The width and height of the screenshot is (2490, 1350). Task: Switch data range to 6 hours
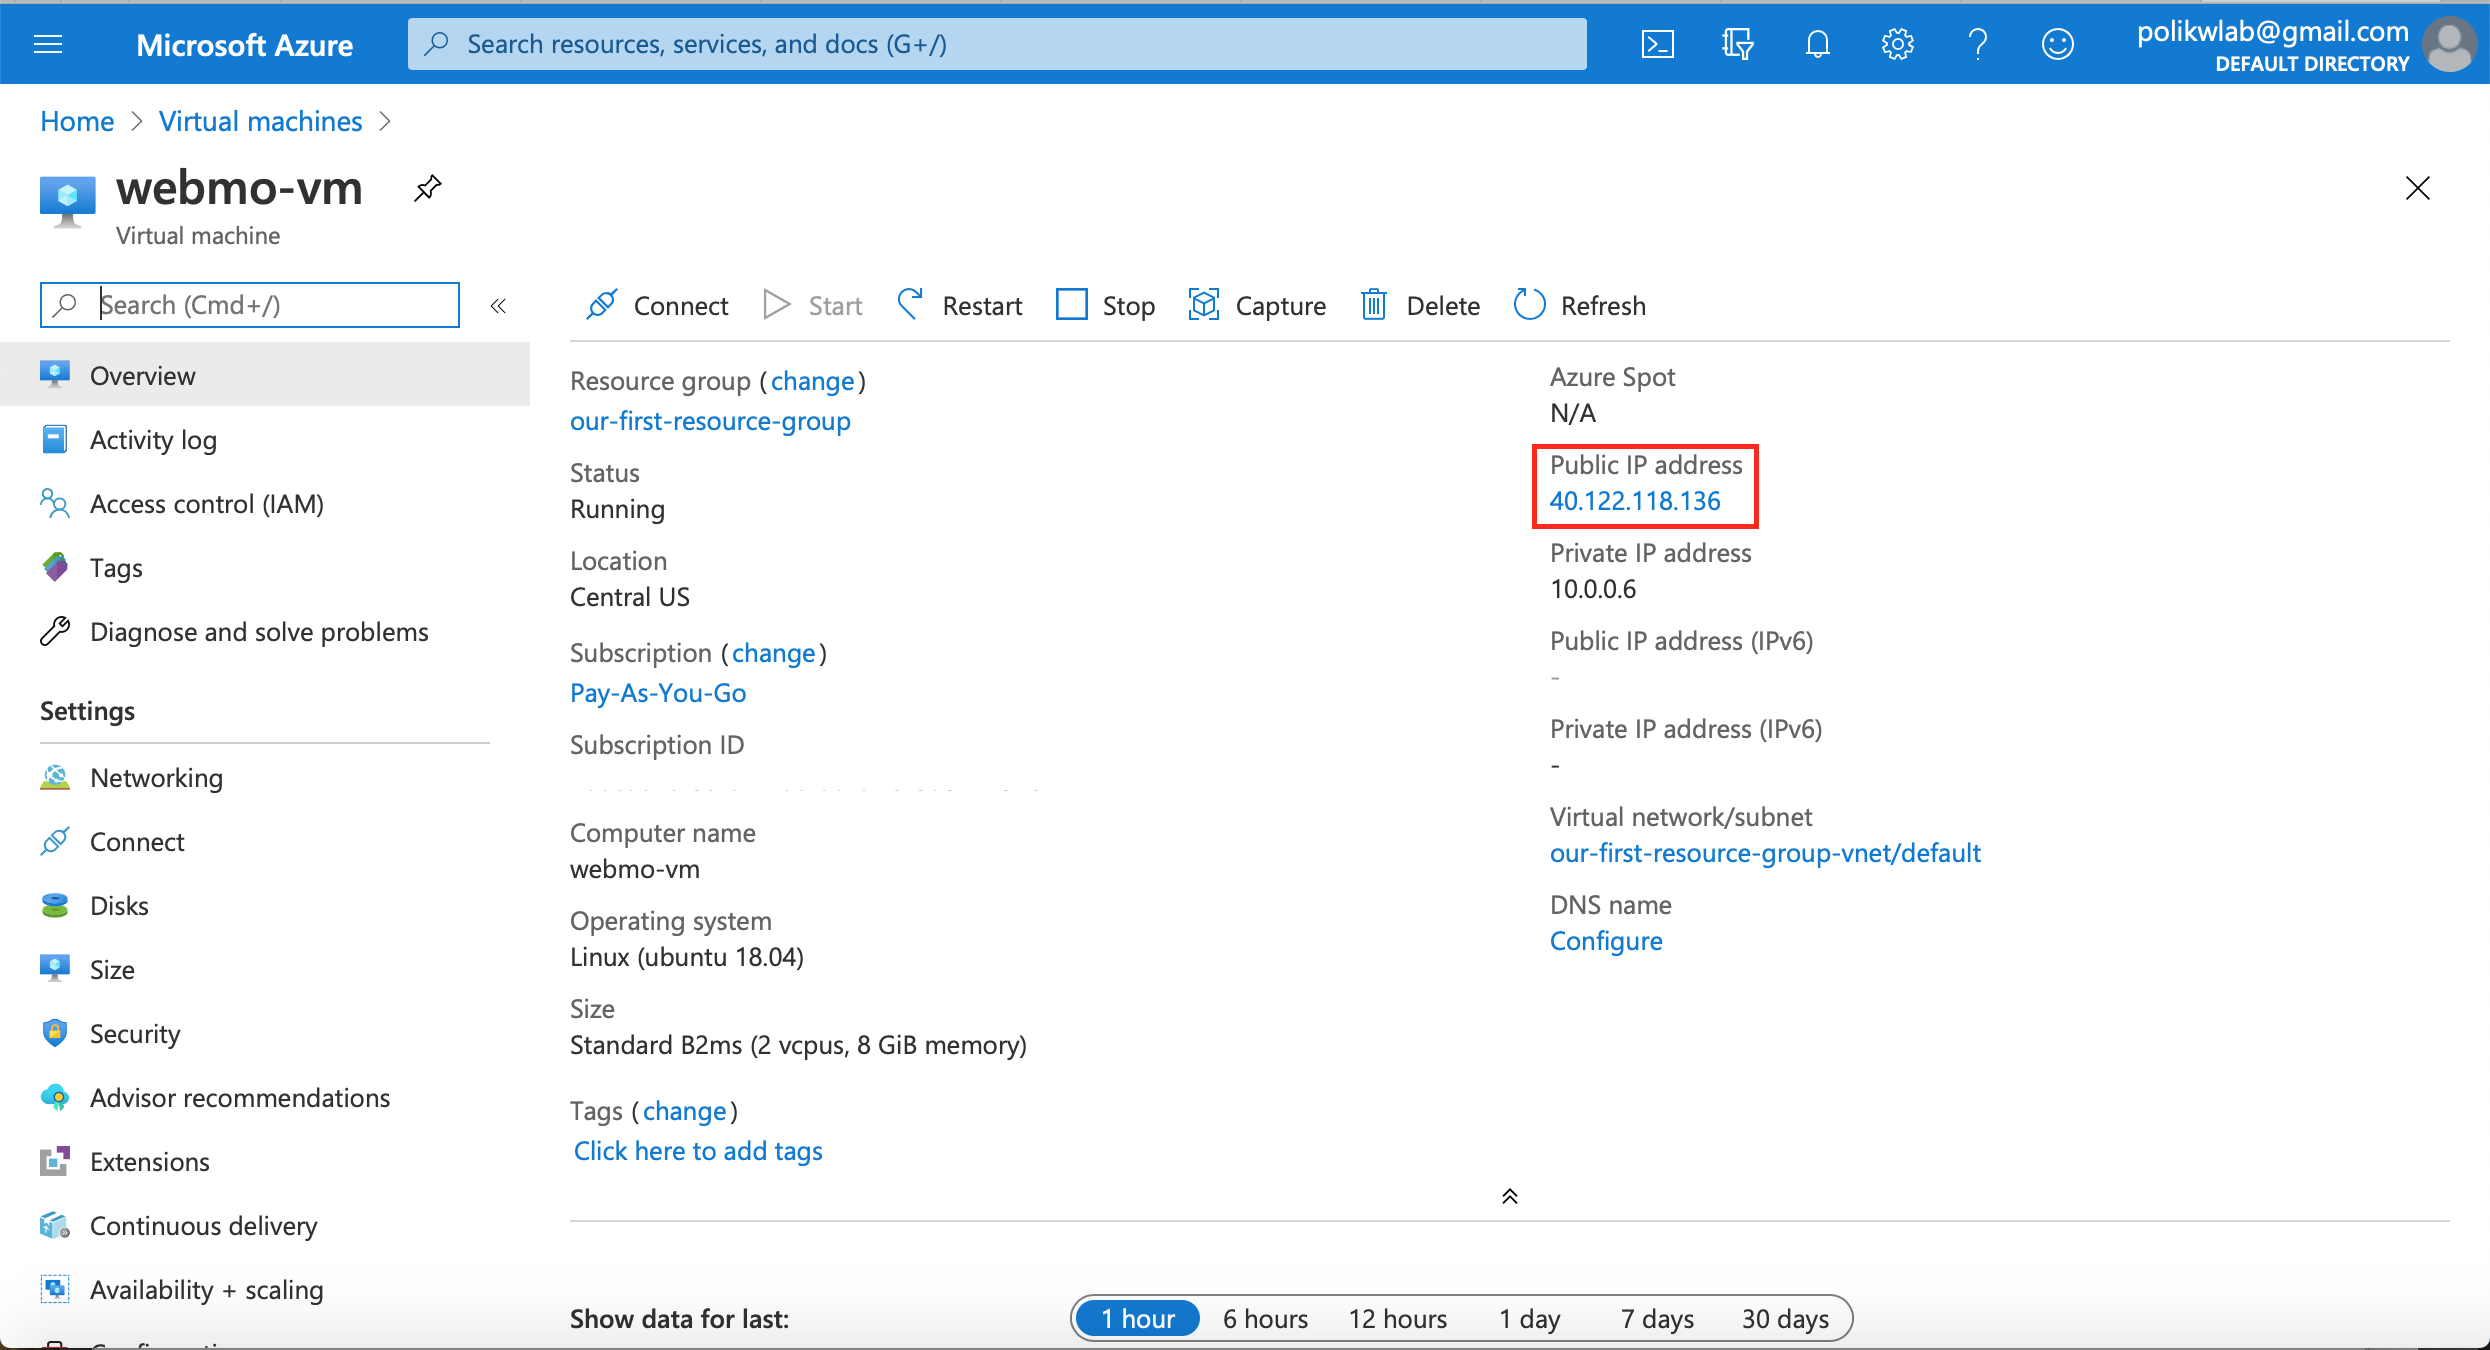(x=1264, y=1318)
